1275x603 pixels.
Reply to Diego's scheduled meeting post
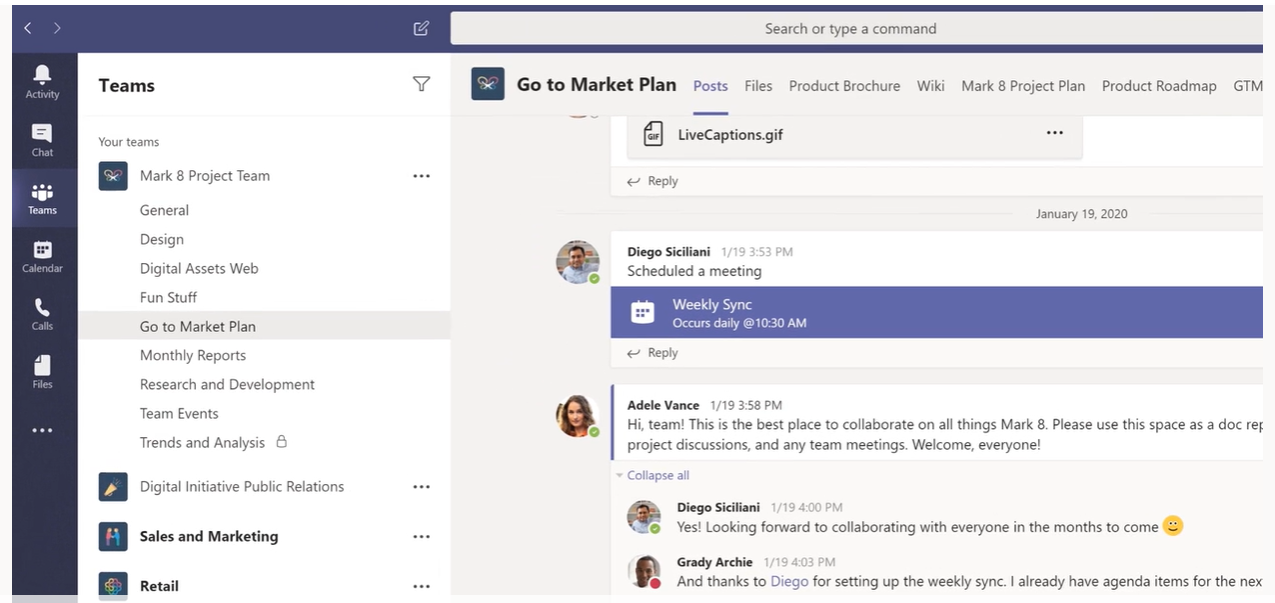pos(652,353)
